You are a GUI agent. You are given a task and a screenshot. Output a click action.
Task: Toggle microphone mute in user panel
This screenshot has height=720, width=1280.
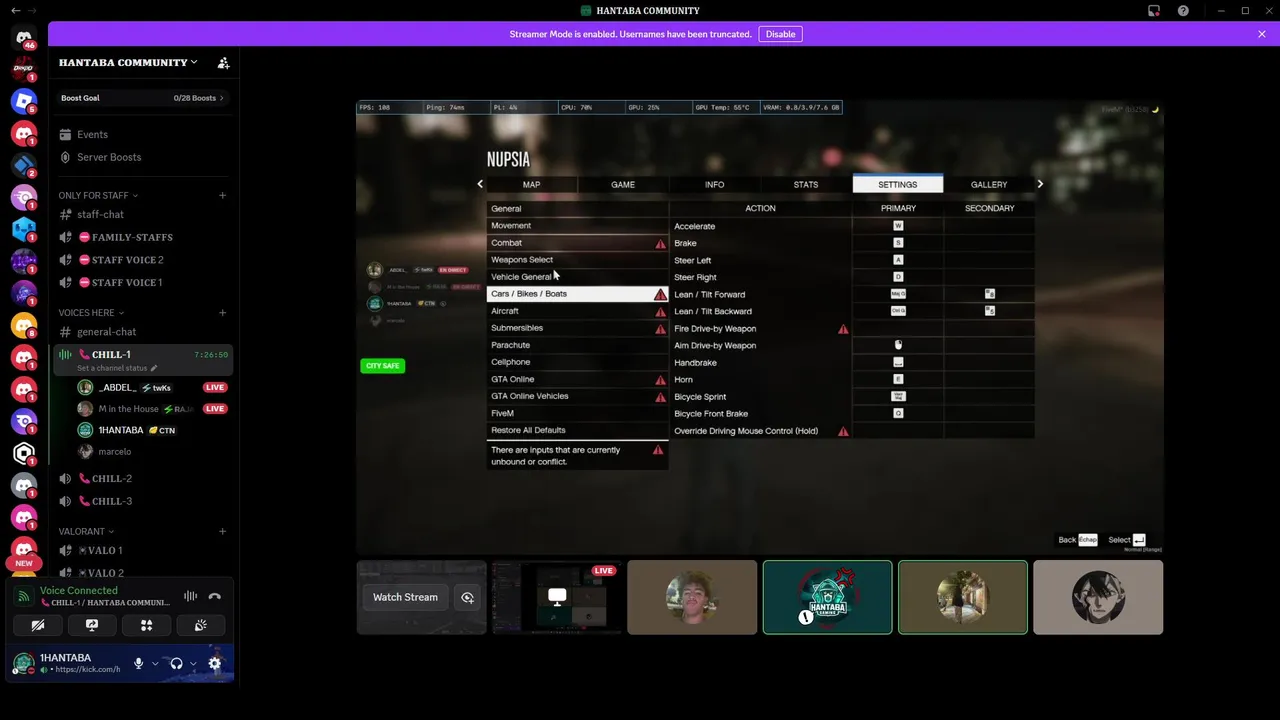point(138,663)
